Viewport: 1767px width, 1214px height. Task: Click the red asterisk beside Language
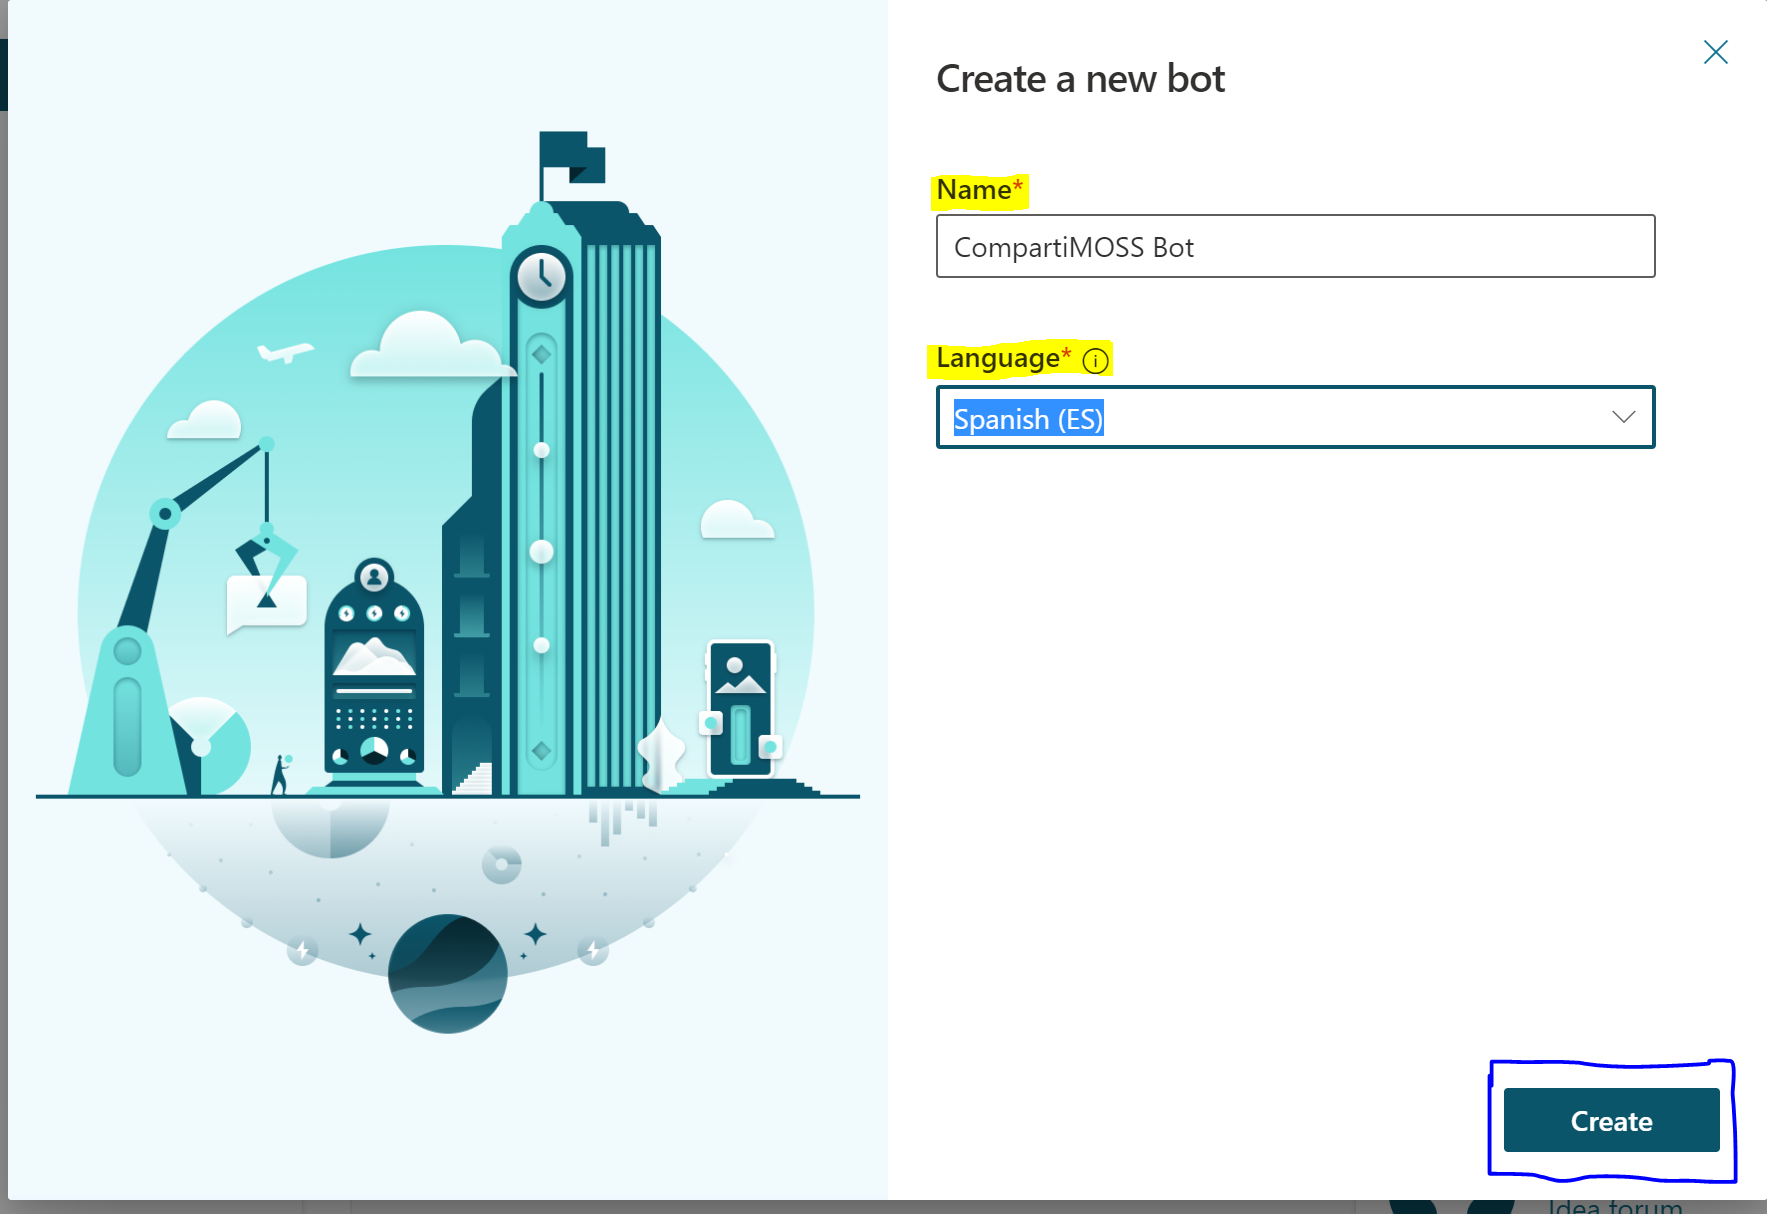coord(1066,352)
